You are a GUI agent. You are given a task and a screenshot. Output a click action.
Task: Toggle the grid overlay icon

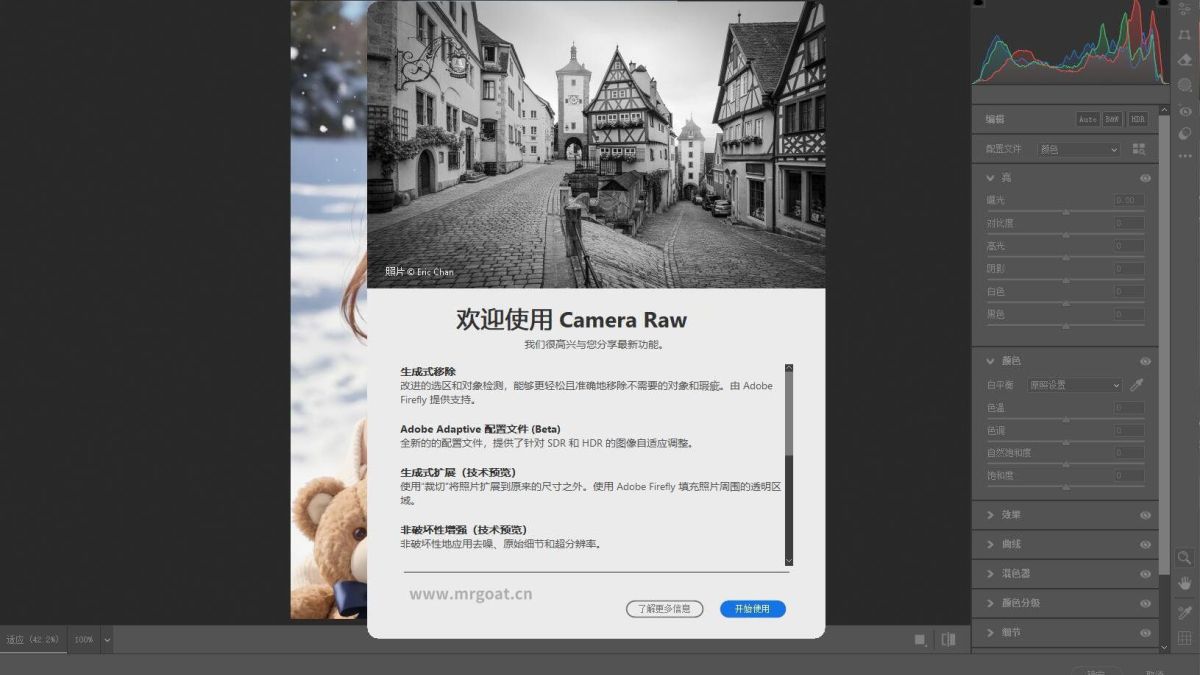click(1184, 638)
